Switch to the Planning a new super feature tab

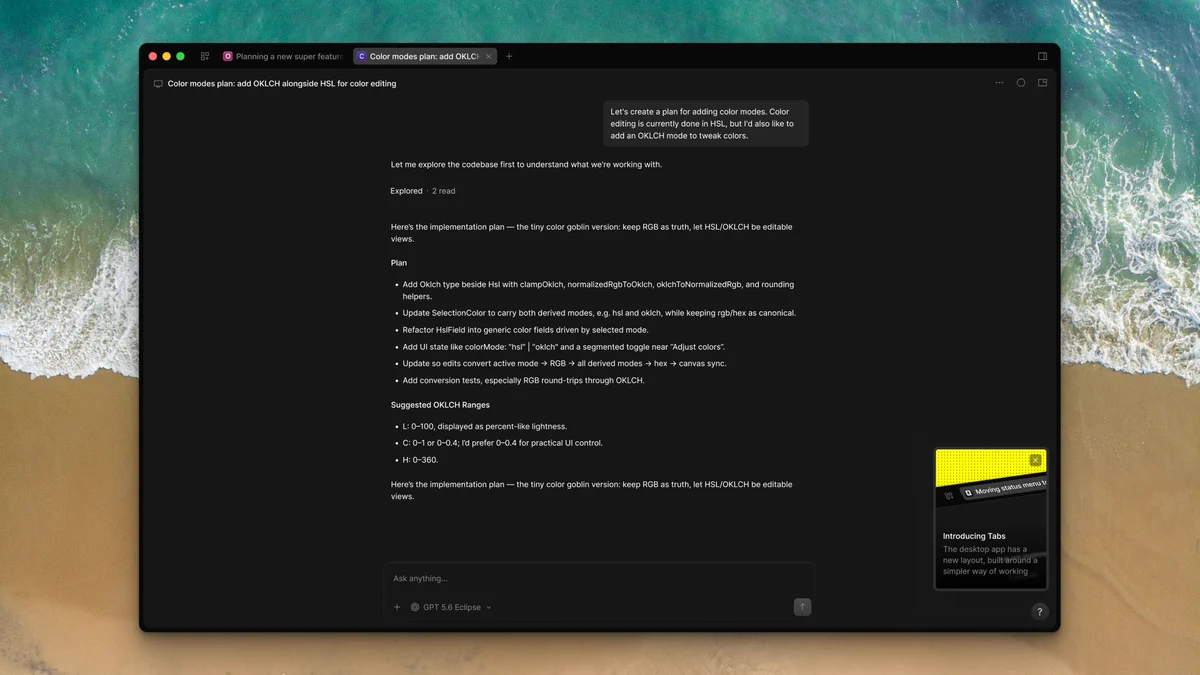[x=283, y=57]
